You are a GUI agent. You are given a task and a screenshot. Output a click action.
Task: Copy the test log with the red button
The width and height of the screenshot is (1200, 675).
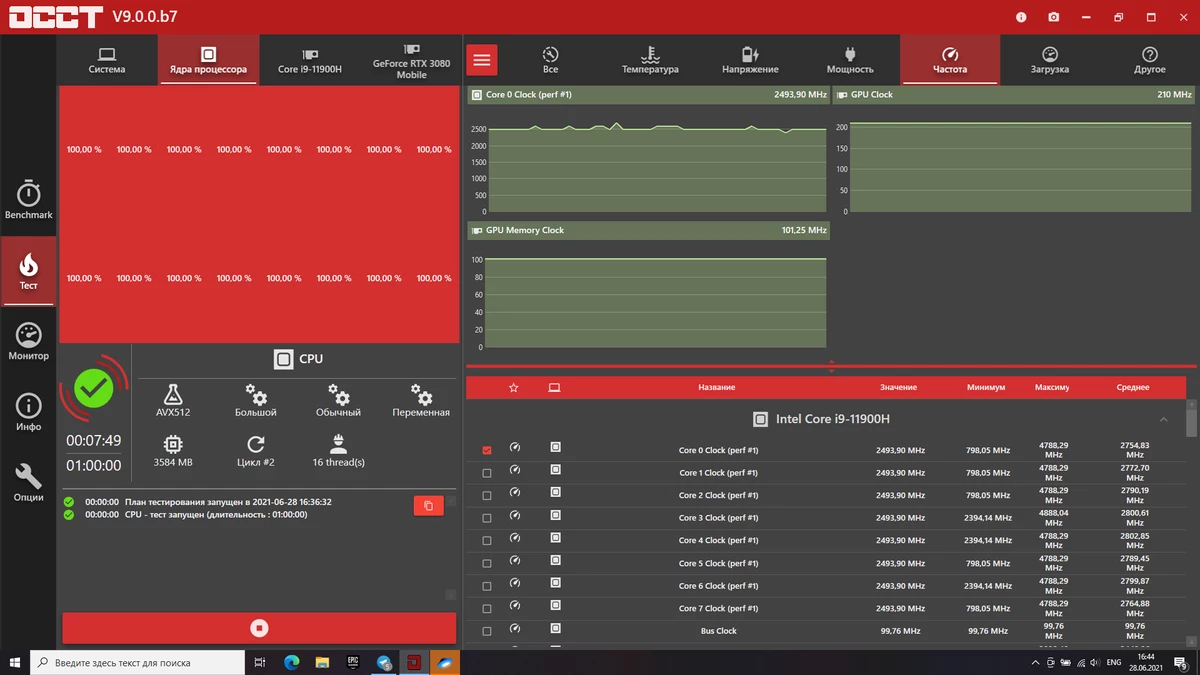428,506
